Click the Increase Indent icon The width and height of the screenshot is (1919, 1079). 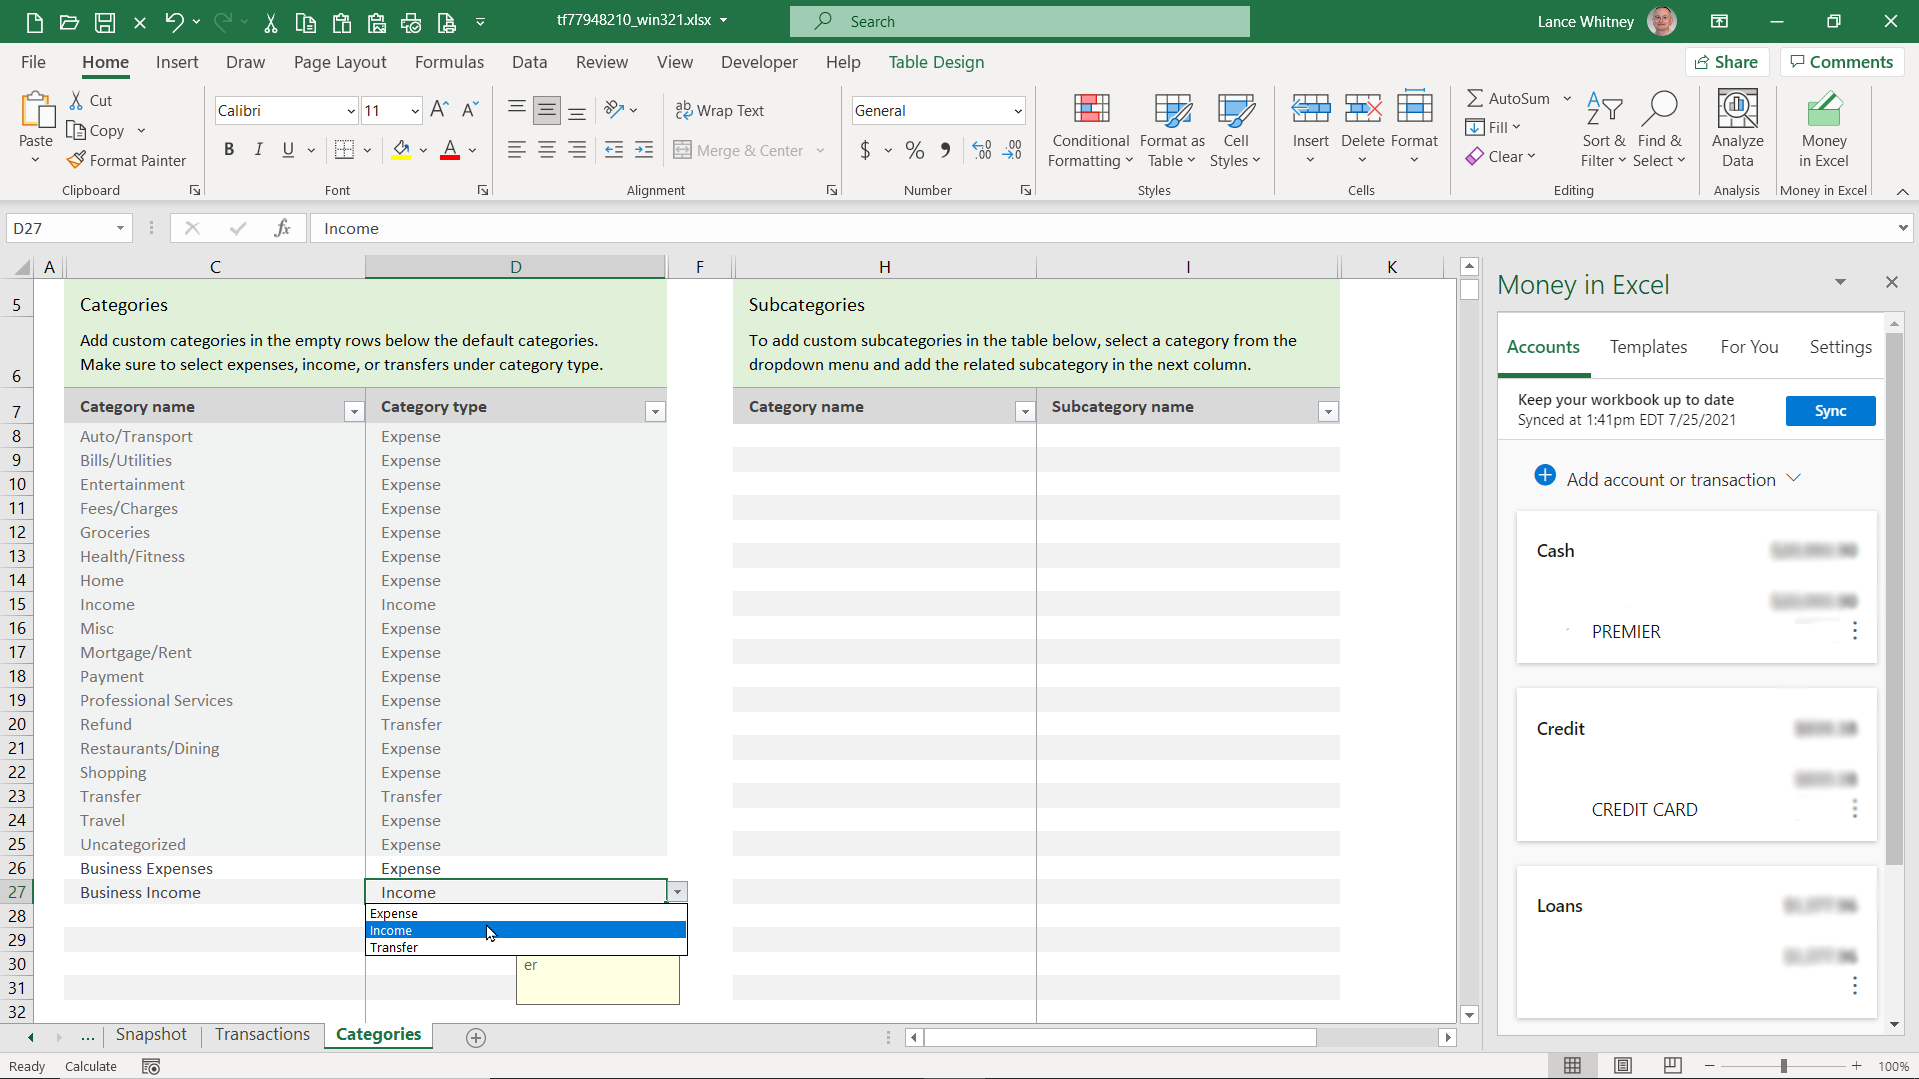[x=644, y=150]
